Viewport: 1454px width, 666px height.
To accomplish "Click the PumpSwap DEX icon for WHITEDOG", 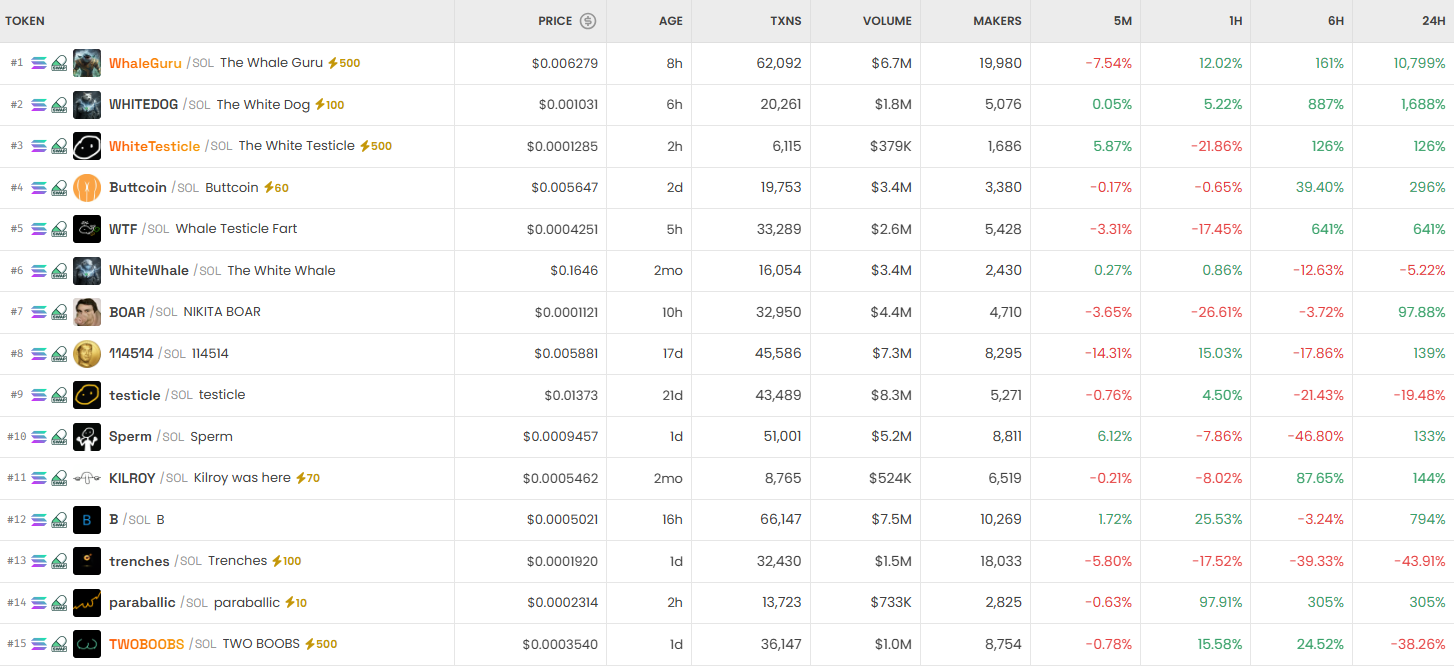I will click(59, 105).
